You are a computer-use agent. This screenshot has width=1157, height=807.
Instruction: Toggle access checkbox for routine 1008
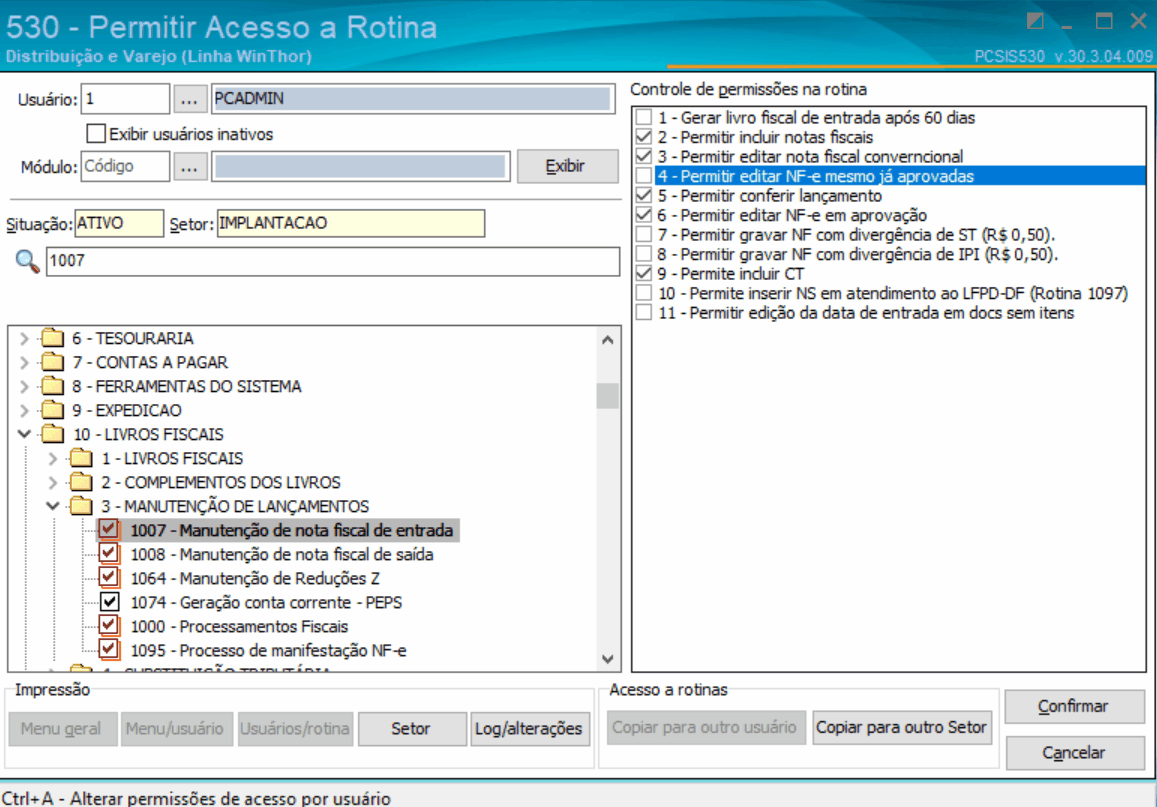108,554
